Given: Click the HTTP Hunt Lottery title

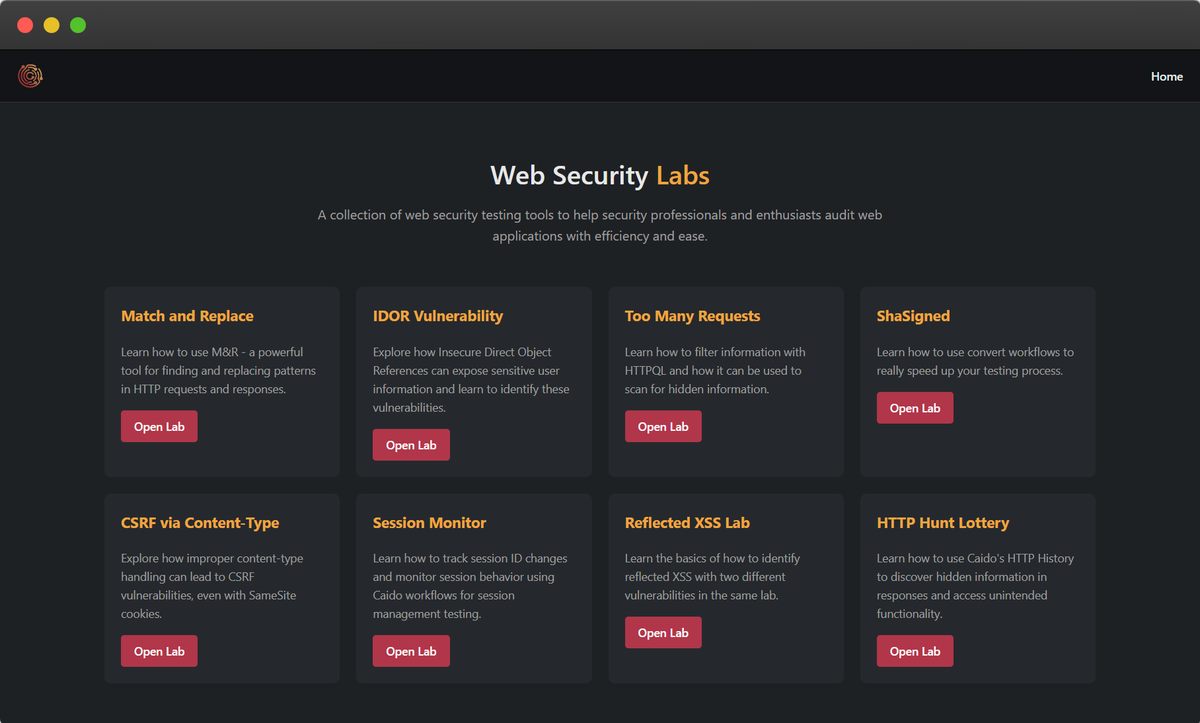Looking at the screenshot, I should point(943,523).
